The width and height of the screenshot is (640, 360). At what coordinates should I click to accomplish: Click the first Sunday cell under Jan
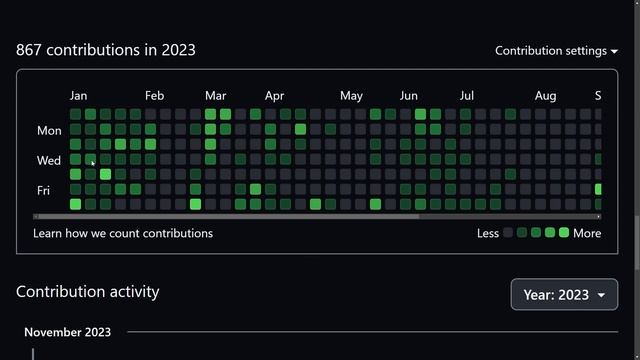(x=75, y=114)
